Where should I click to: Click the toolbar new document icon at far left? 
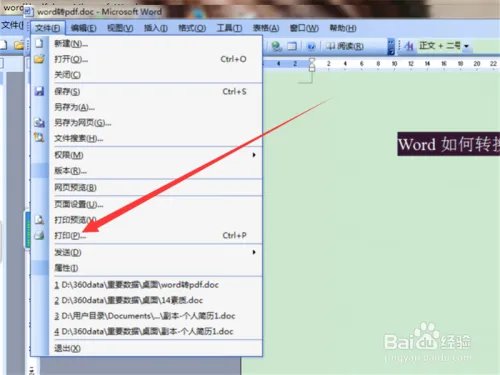coord(3,45)
